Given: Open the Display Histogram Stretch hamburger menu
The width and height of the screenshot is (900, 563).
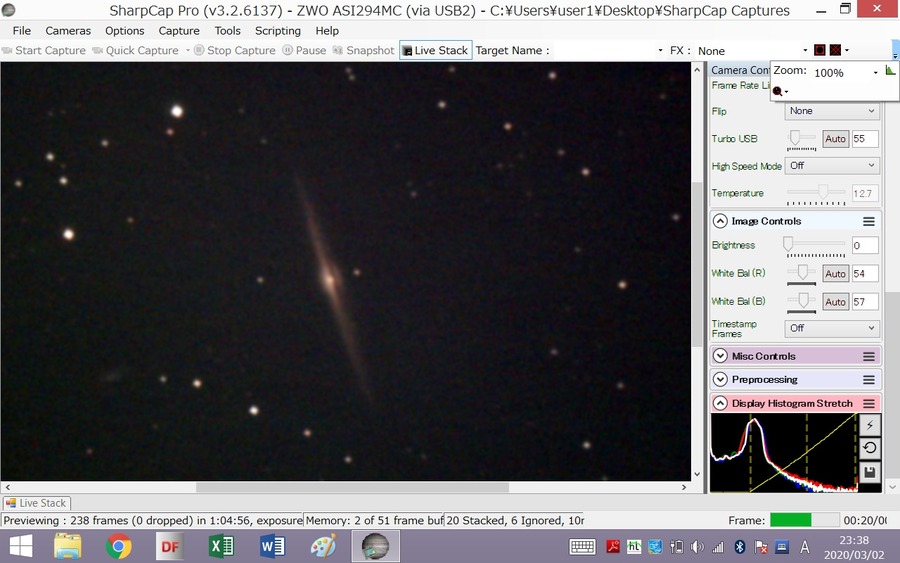Looking at the screenshot, I should (x=869, y=404).
